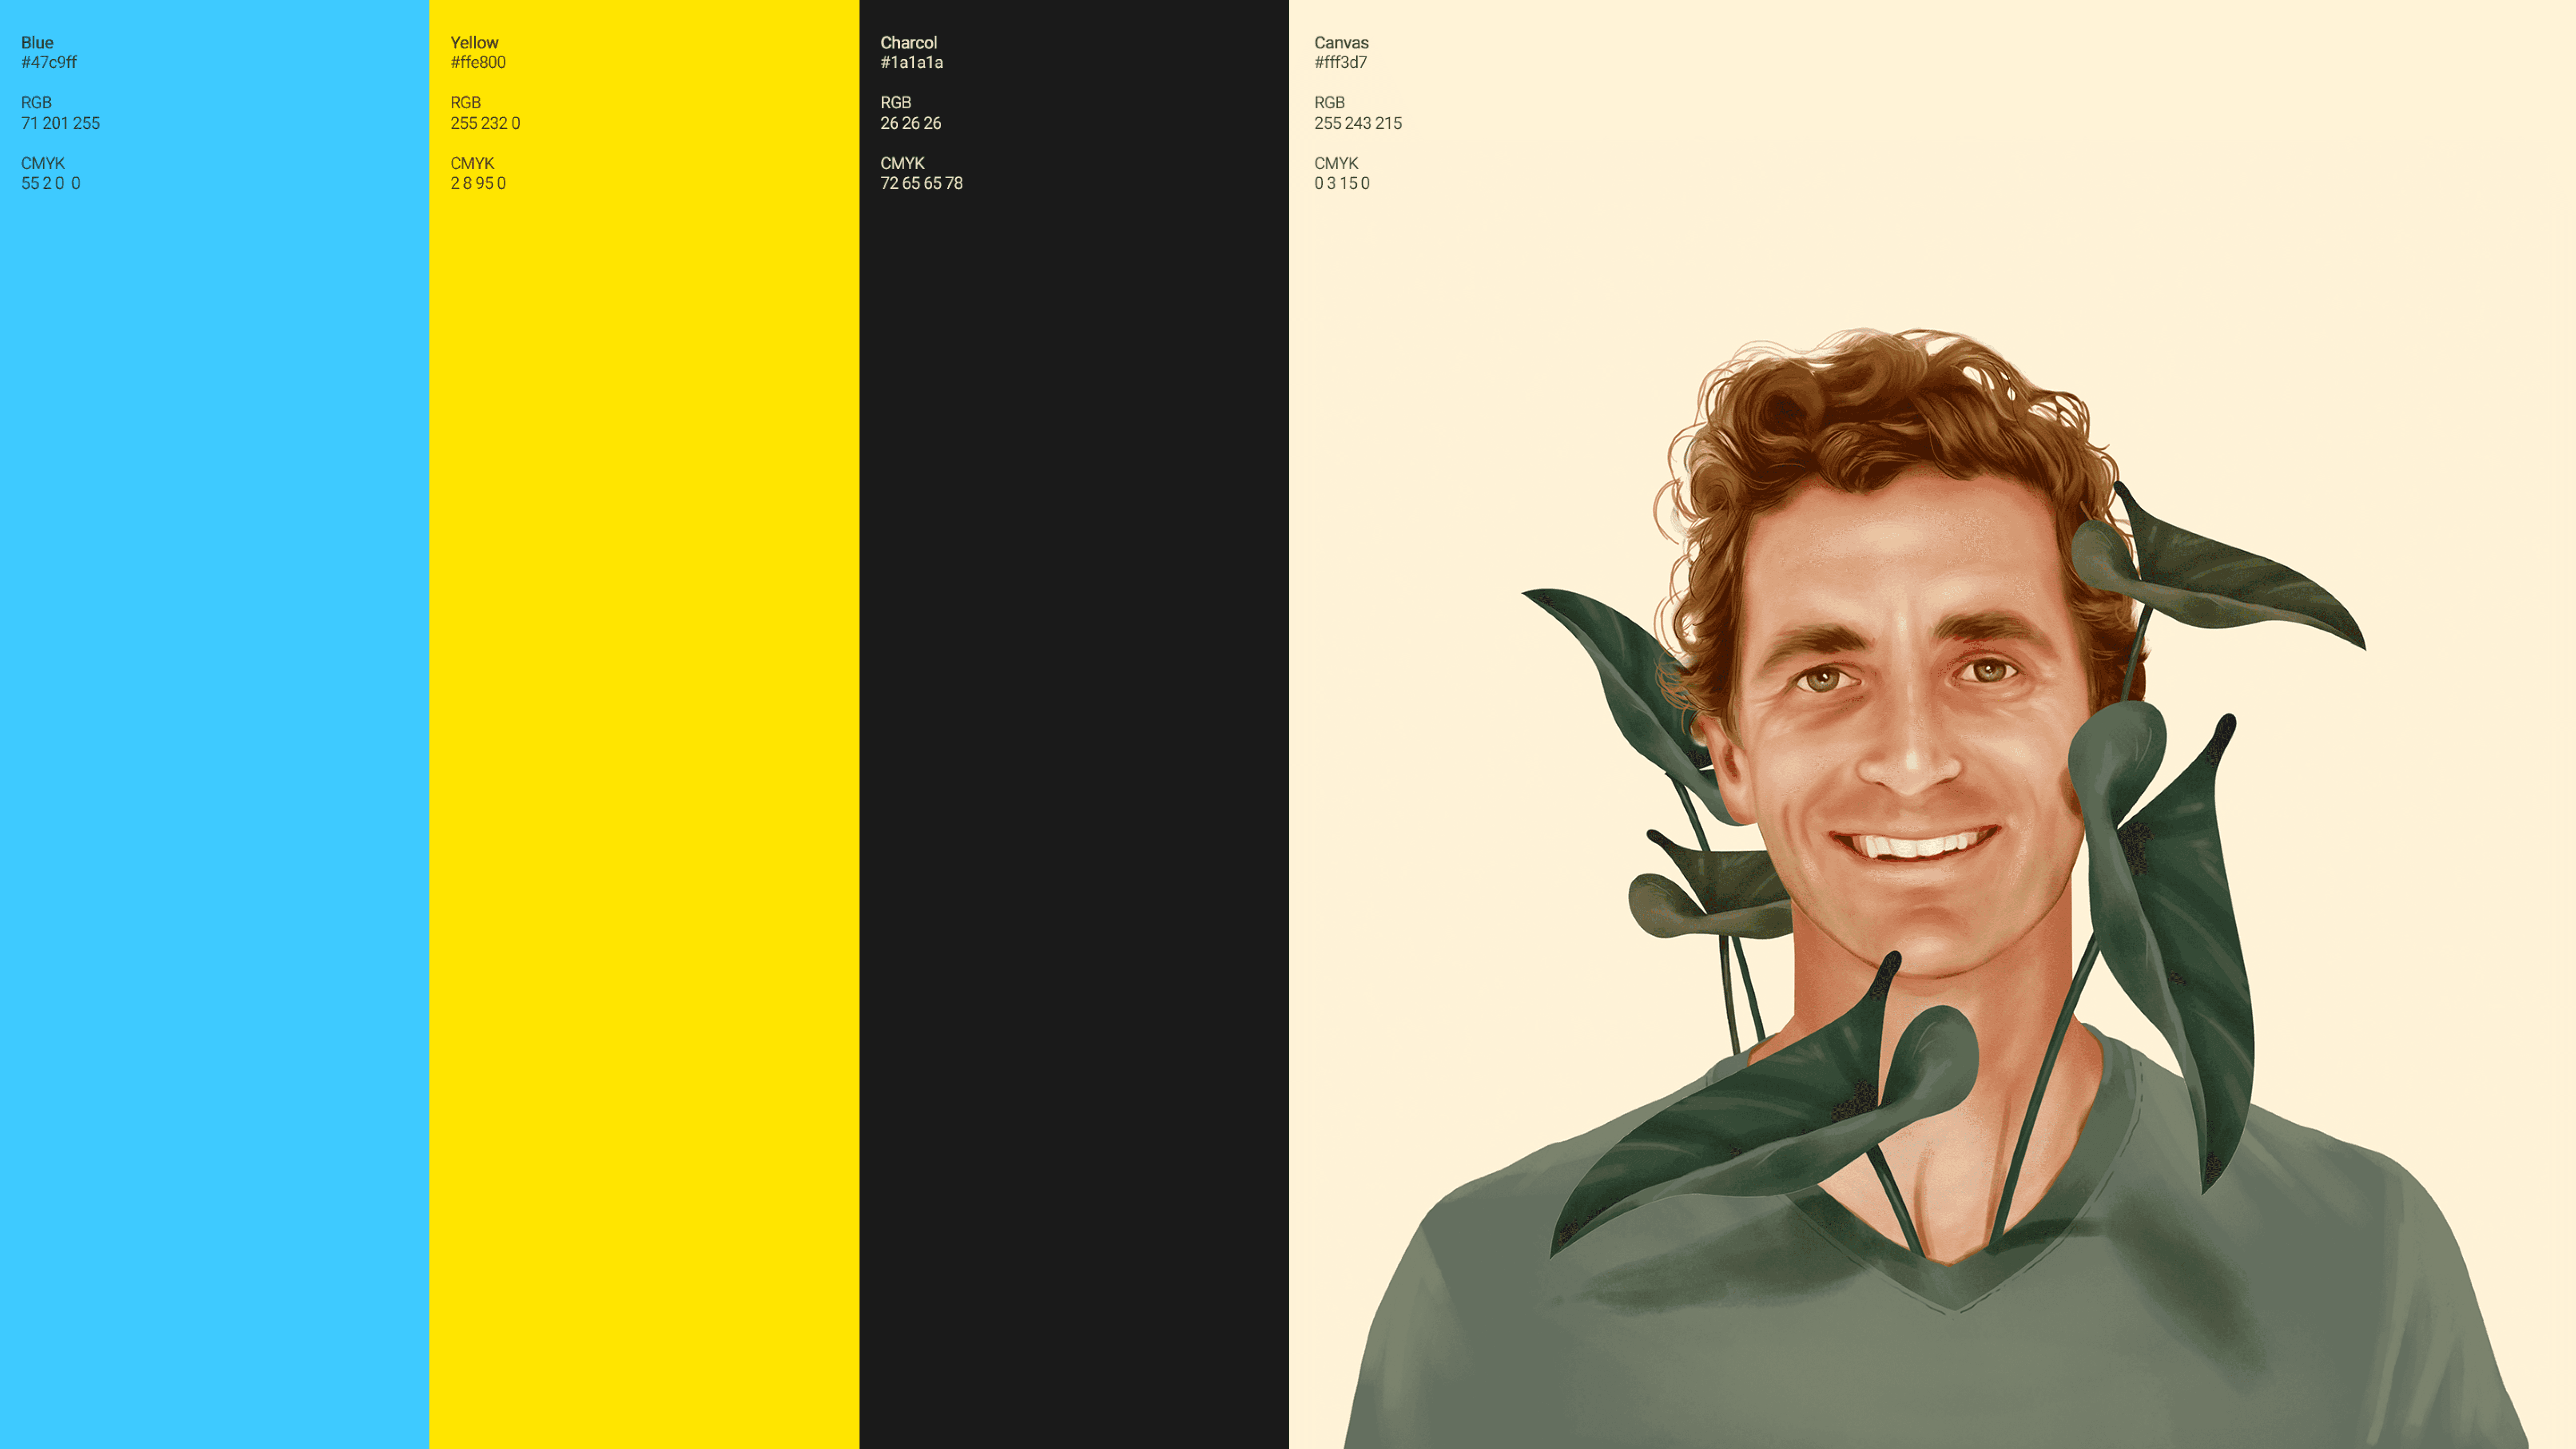Select CMYK value '72 65 65 78'
Screen dimensions: 2576x1449
click(922, 183)
